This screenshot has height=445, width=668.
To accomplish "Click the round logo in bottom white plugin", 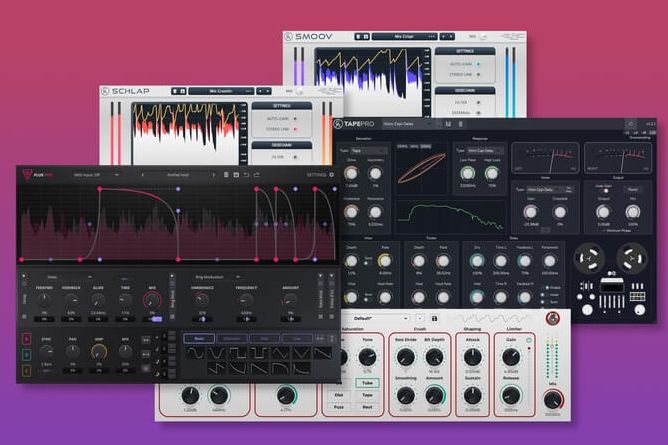I will tap(553, 319).
